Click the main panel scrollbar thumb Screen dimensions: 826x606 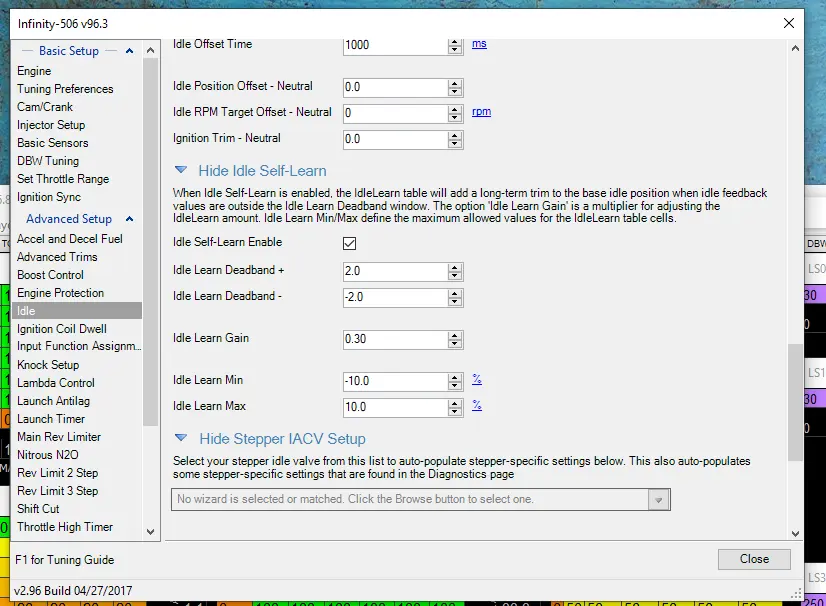click(795, 403)
